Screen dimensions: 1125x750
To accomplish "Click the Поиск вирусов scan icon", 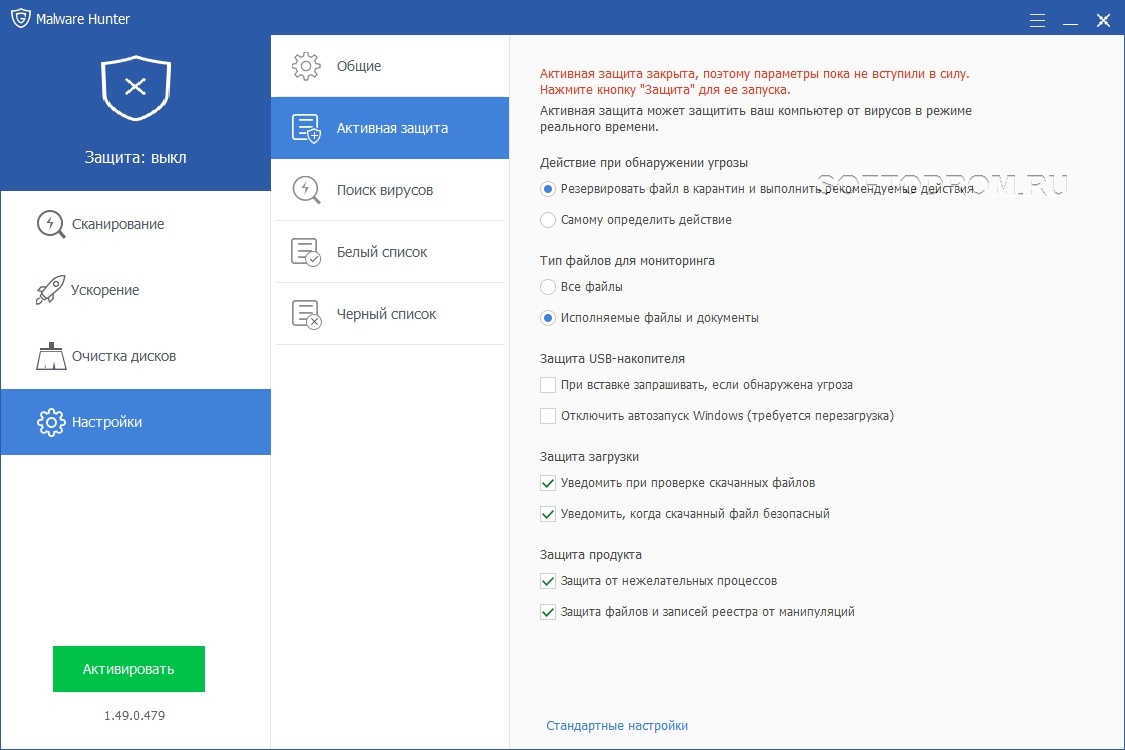I will pyautogui.click(x=306, y=190).
